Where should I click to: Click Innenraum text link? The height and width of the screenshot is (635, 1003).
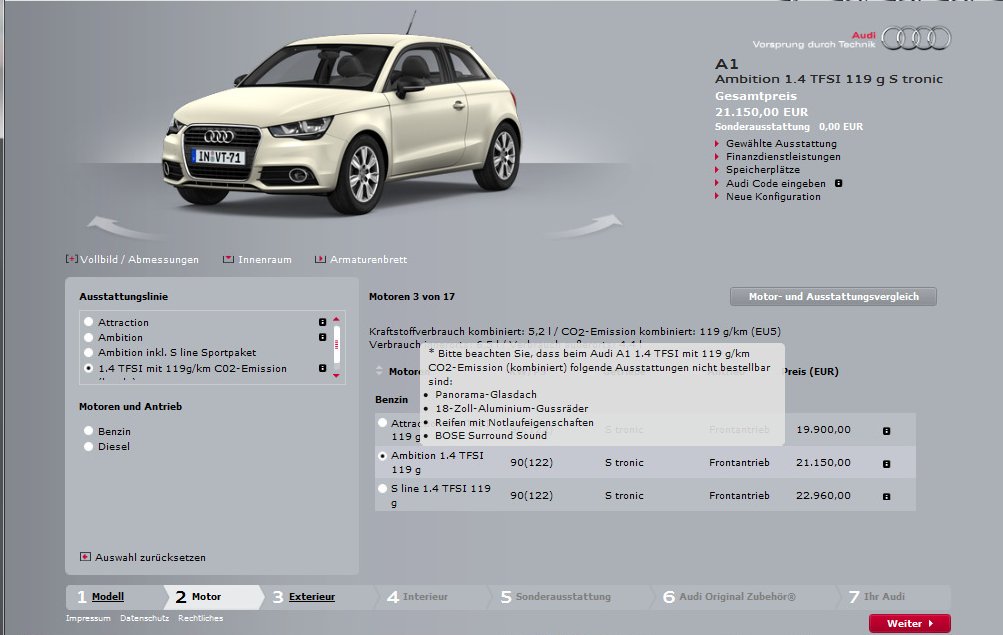pos(265,260)
